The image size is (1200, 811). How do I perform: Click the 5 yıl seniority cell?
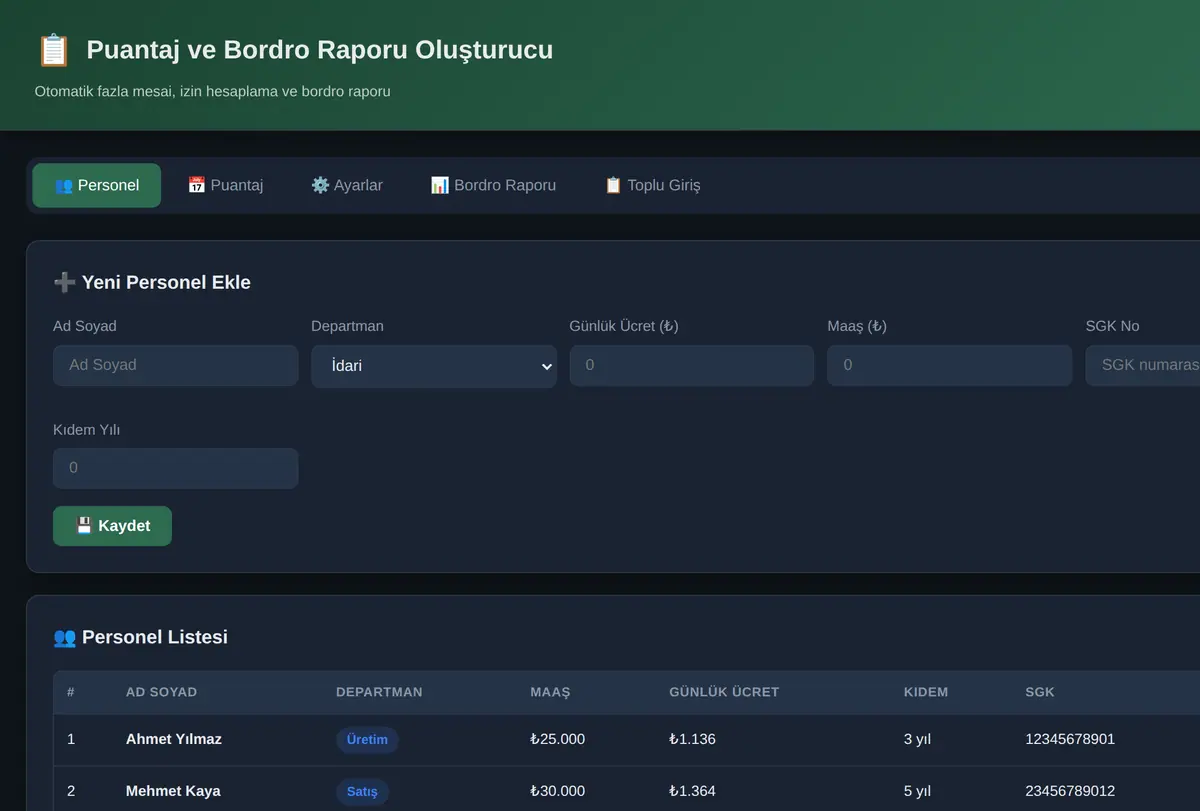917,791
